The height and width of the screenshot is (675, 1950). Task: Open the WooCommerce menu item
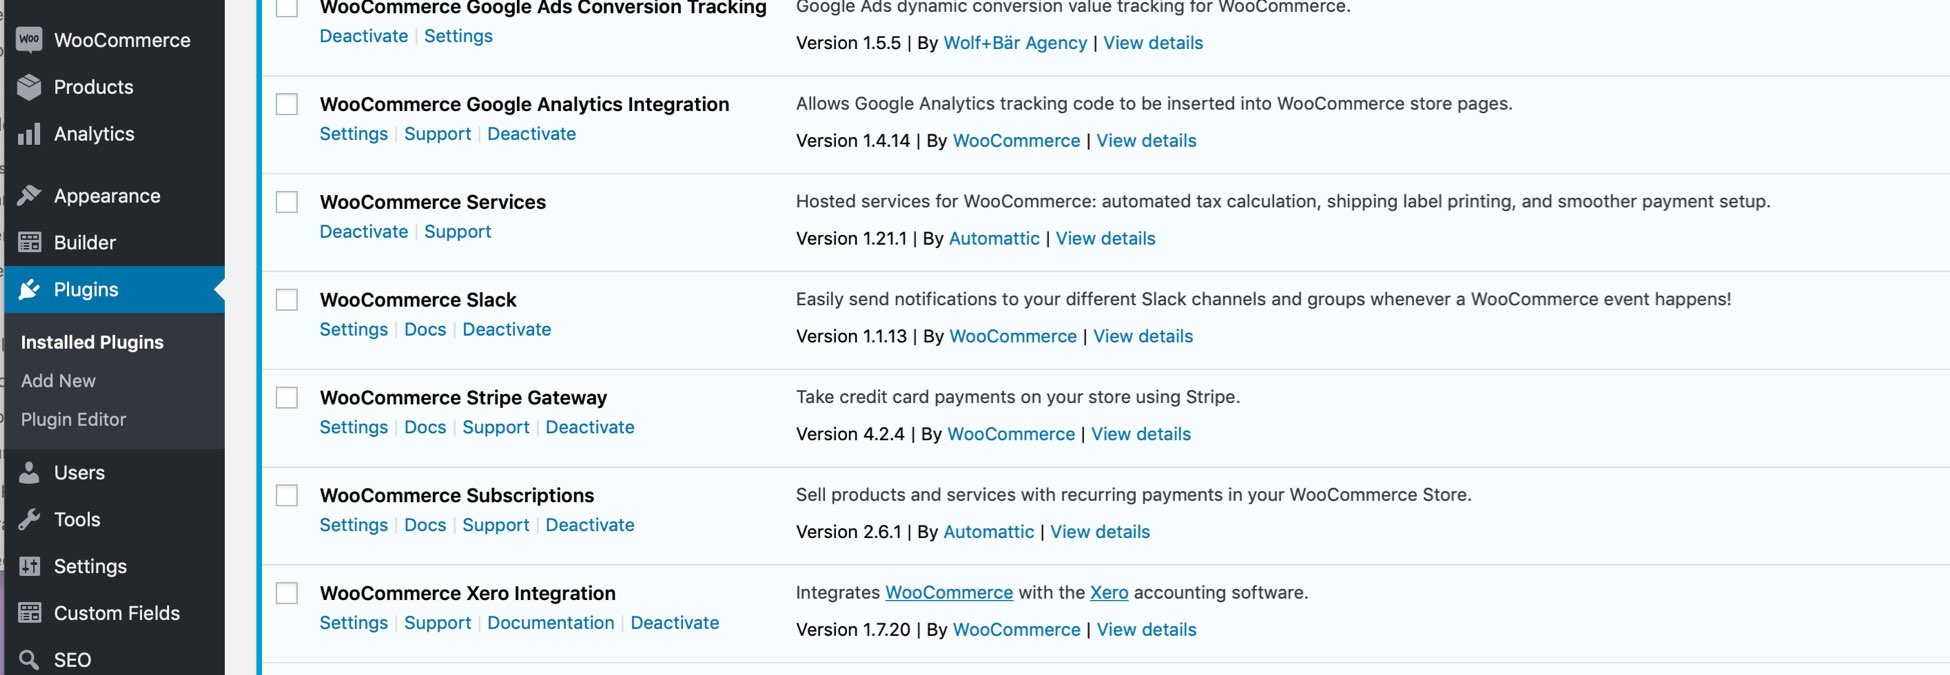click(x=122, y=40)
